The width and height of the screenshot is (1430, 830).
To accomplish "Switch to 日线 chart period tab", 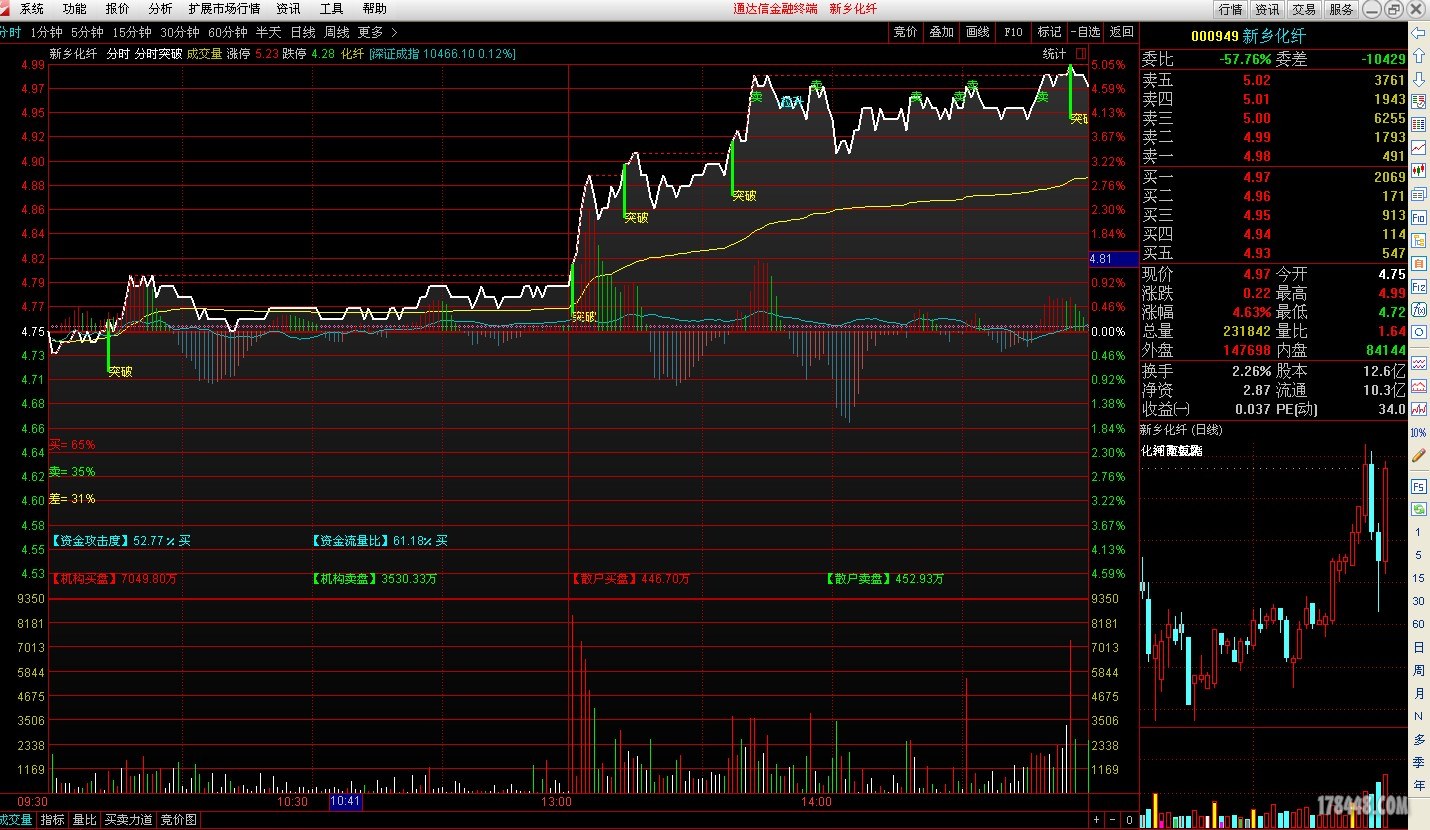I will pos(303,32).
